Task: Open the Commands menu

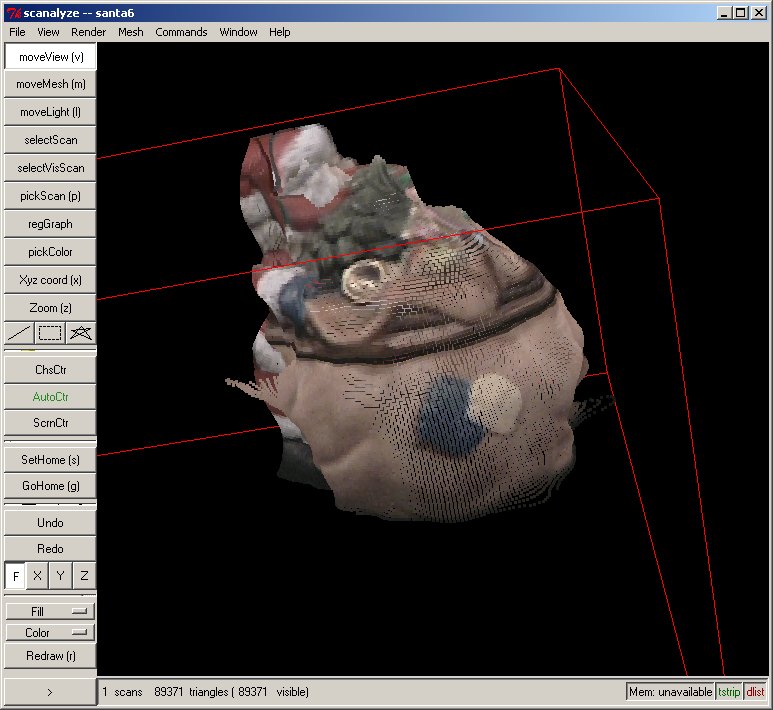Action: point(181,32)
